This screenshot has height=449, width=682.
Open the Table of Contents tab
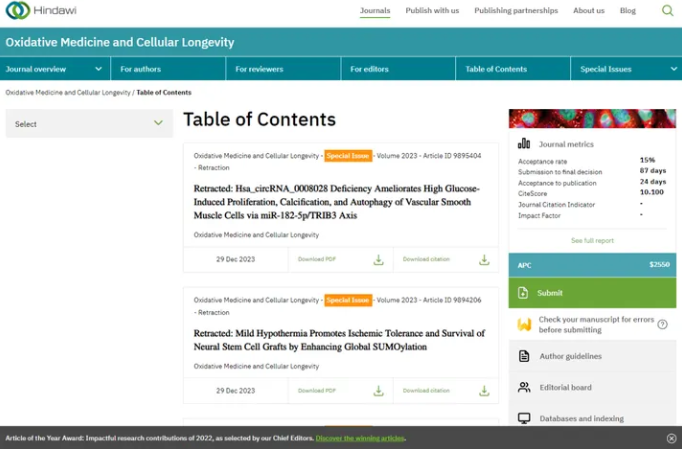(513, 69)
